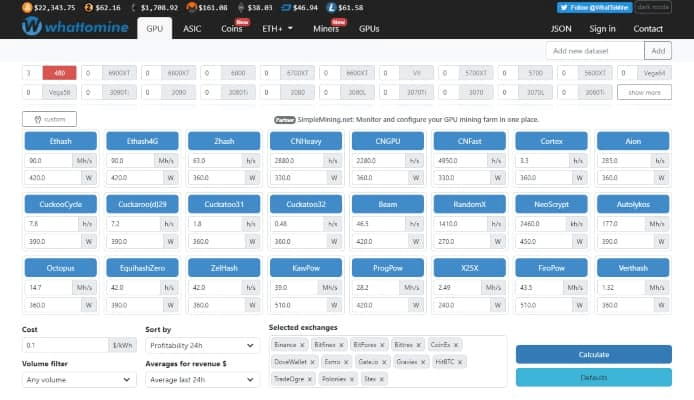
Task: Click the custom button
Action: click(x=50, y=119)
